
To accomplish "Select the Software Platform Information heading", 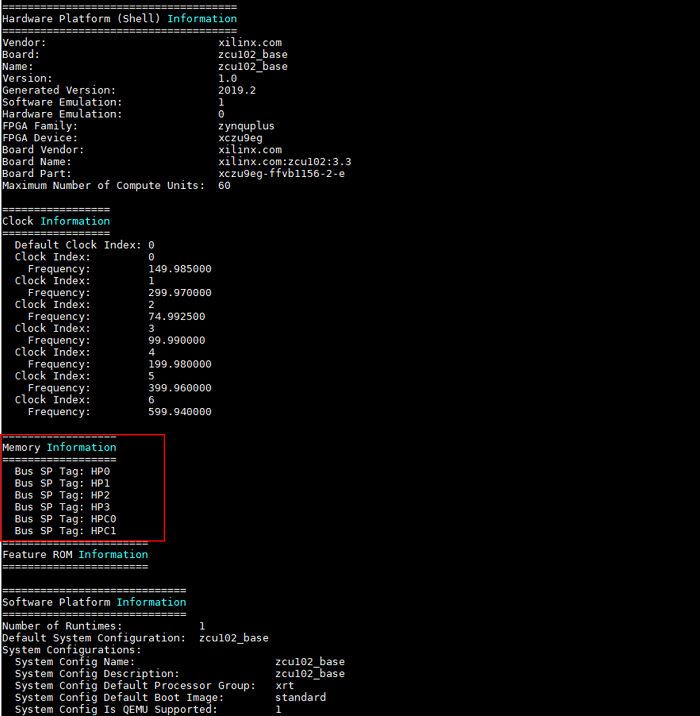I will pos(94,602).
